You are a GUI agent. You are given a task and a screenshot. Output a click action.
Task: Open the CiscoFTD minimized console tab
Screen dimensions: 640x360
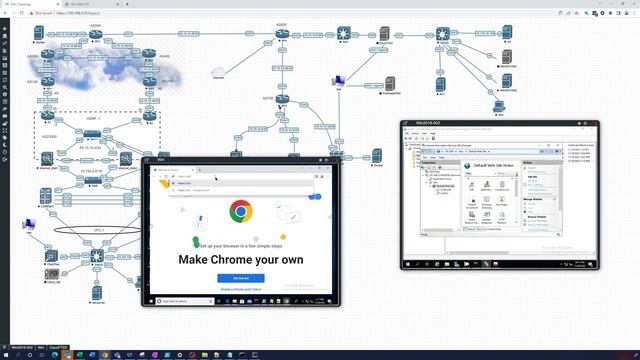click(58, 347)
